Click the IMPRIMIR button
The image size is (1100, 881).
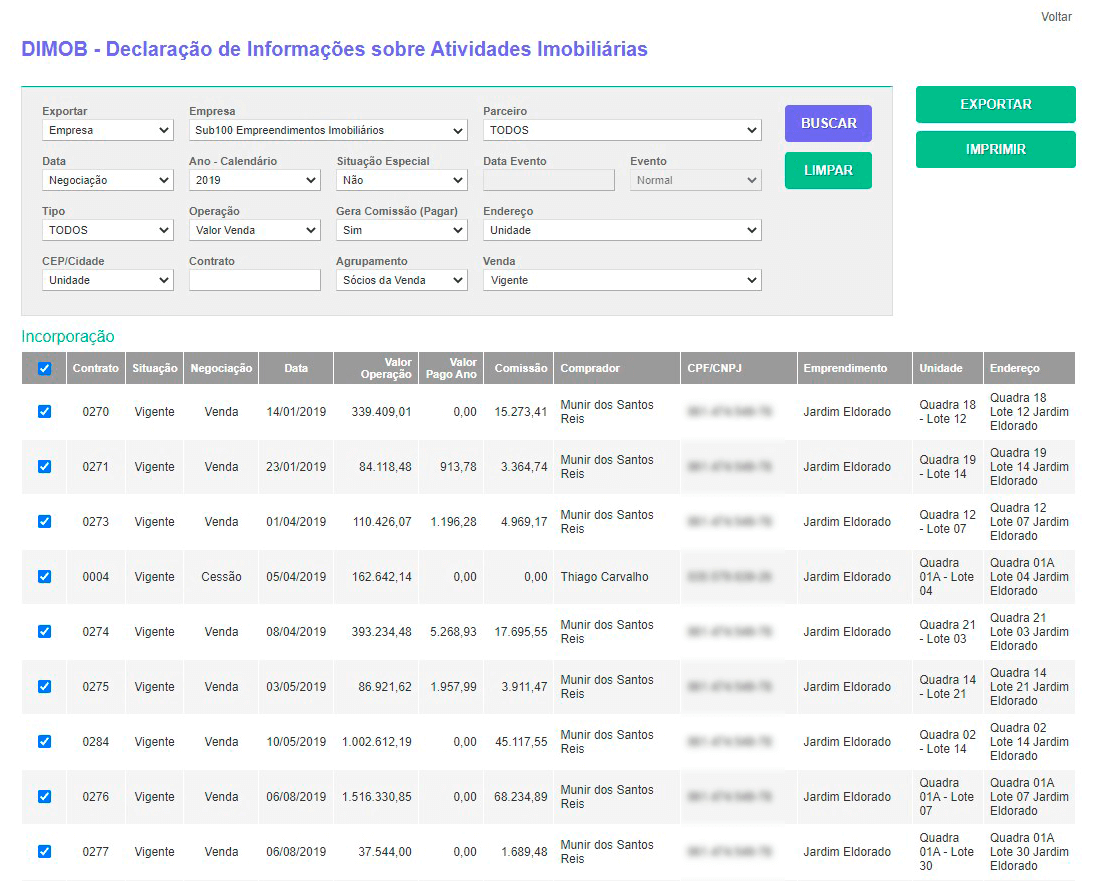click(x=995, y=150)
